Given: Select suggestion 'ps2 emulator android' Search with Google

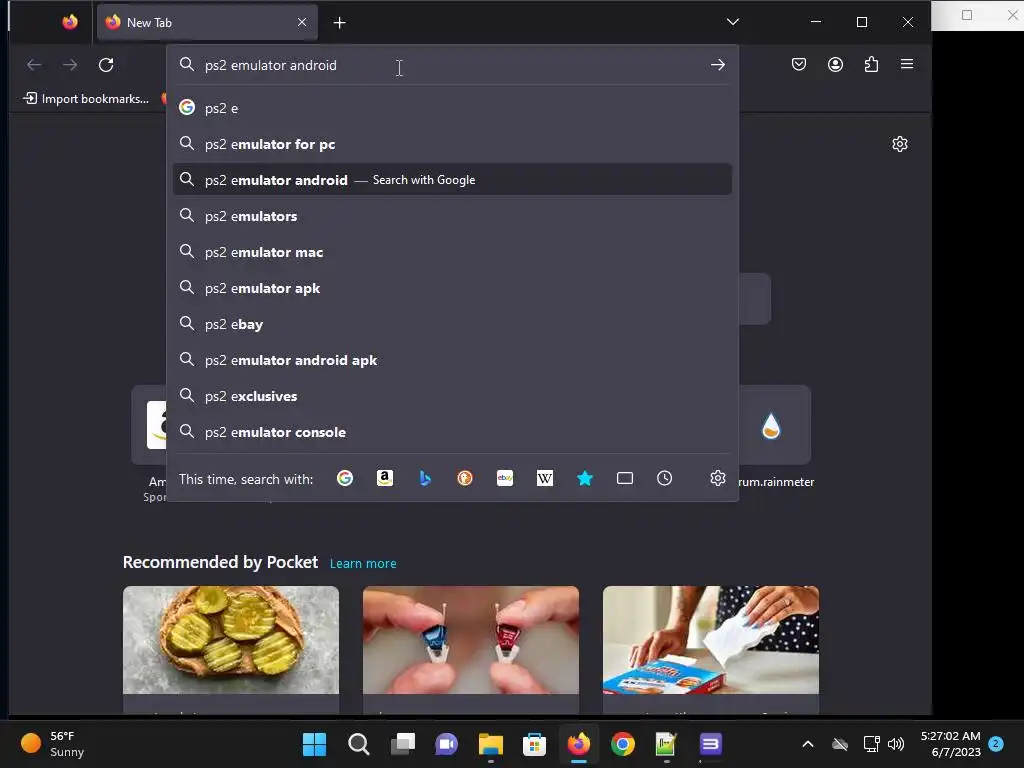Looking at the screenshot, I should [452, 180].
